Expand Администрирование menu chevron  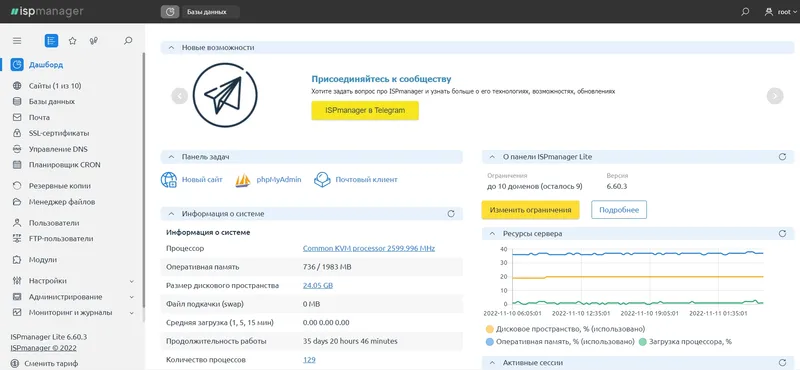(x=132, y=297)
